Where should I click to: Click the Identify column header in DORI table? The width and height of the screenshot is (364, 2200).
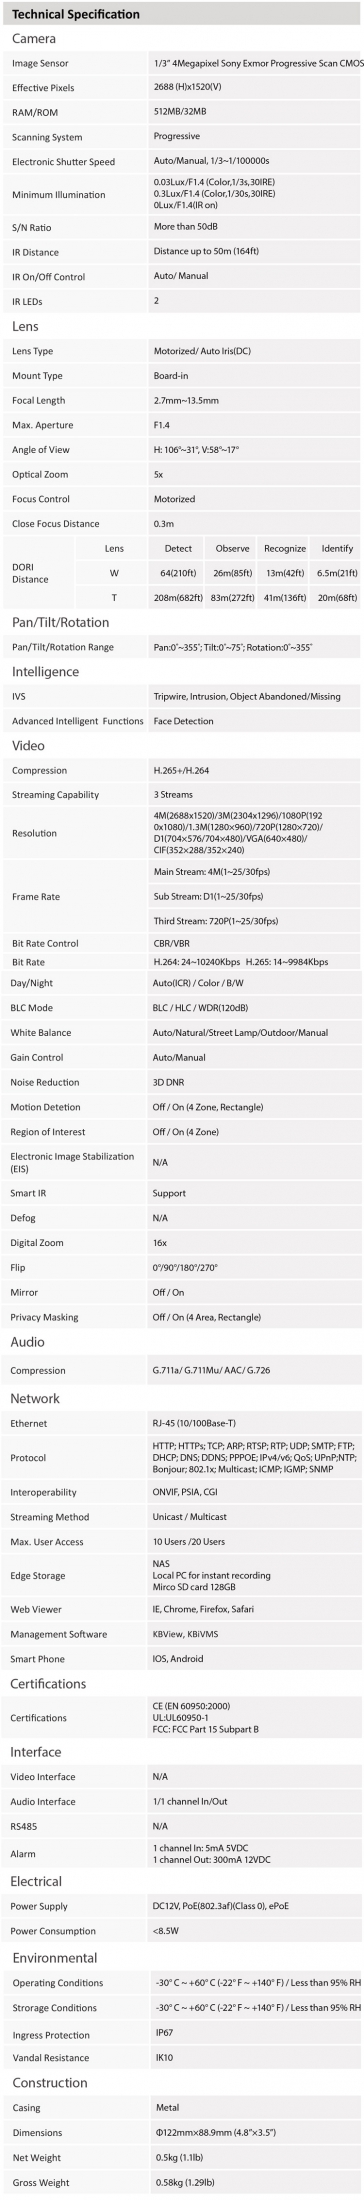(x=337, y=549)
